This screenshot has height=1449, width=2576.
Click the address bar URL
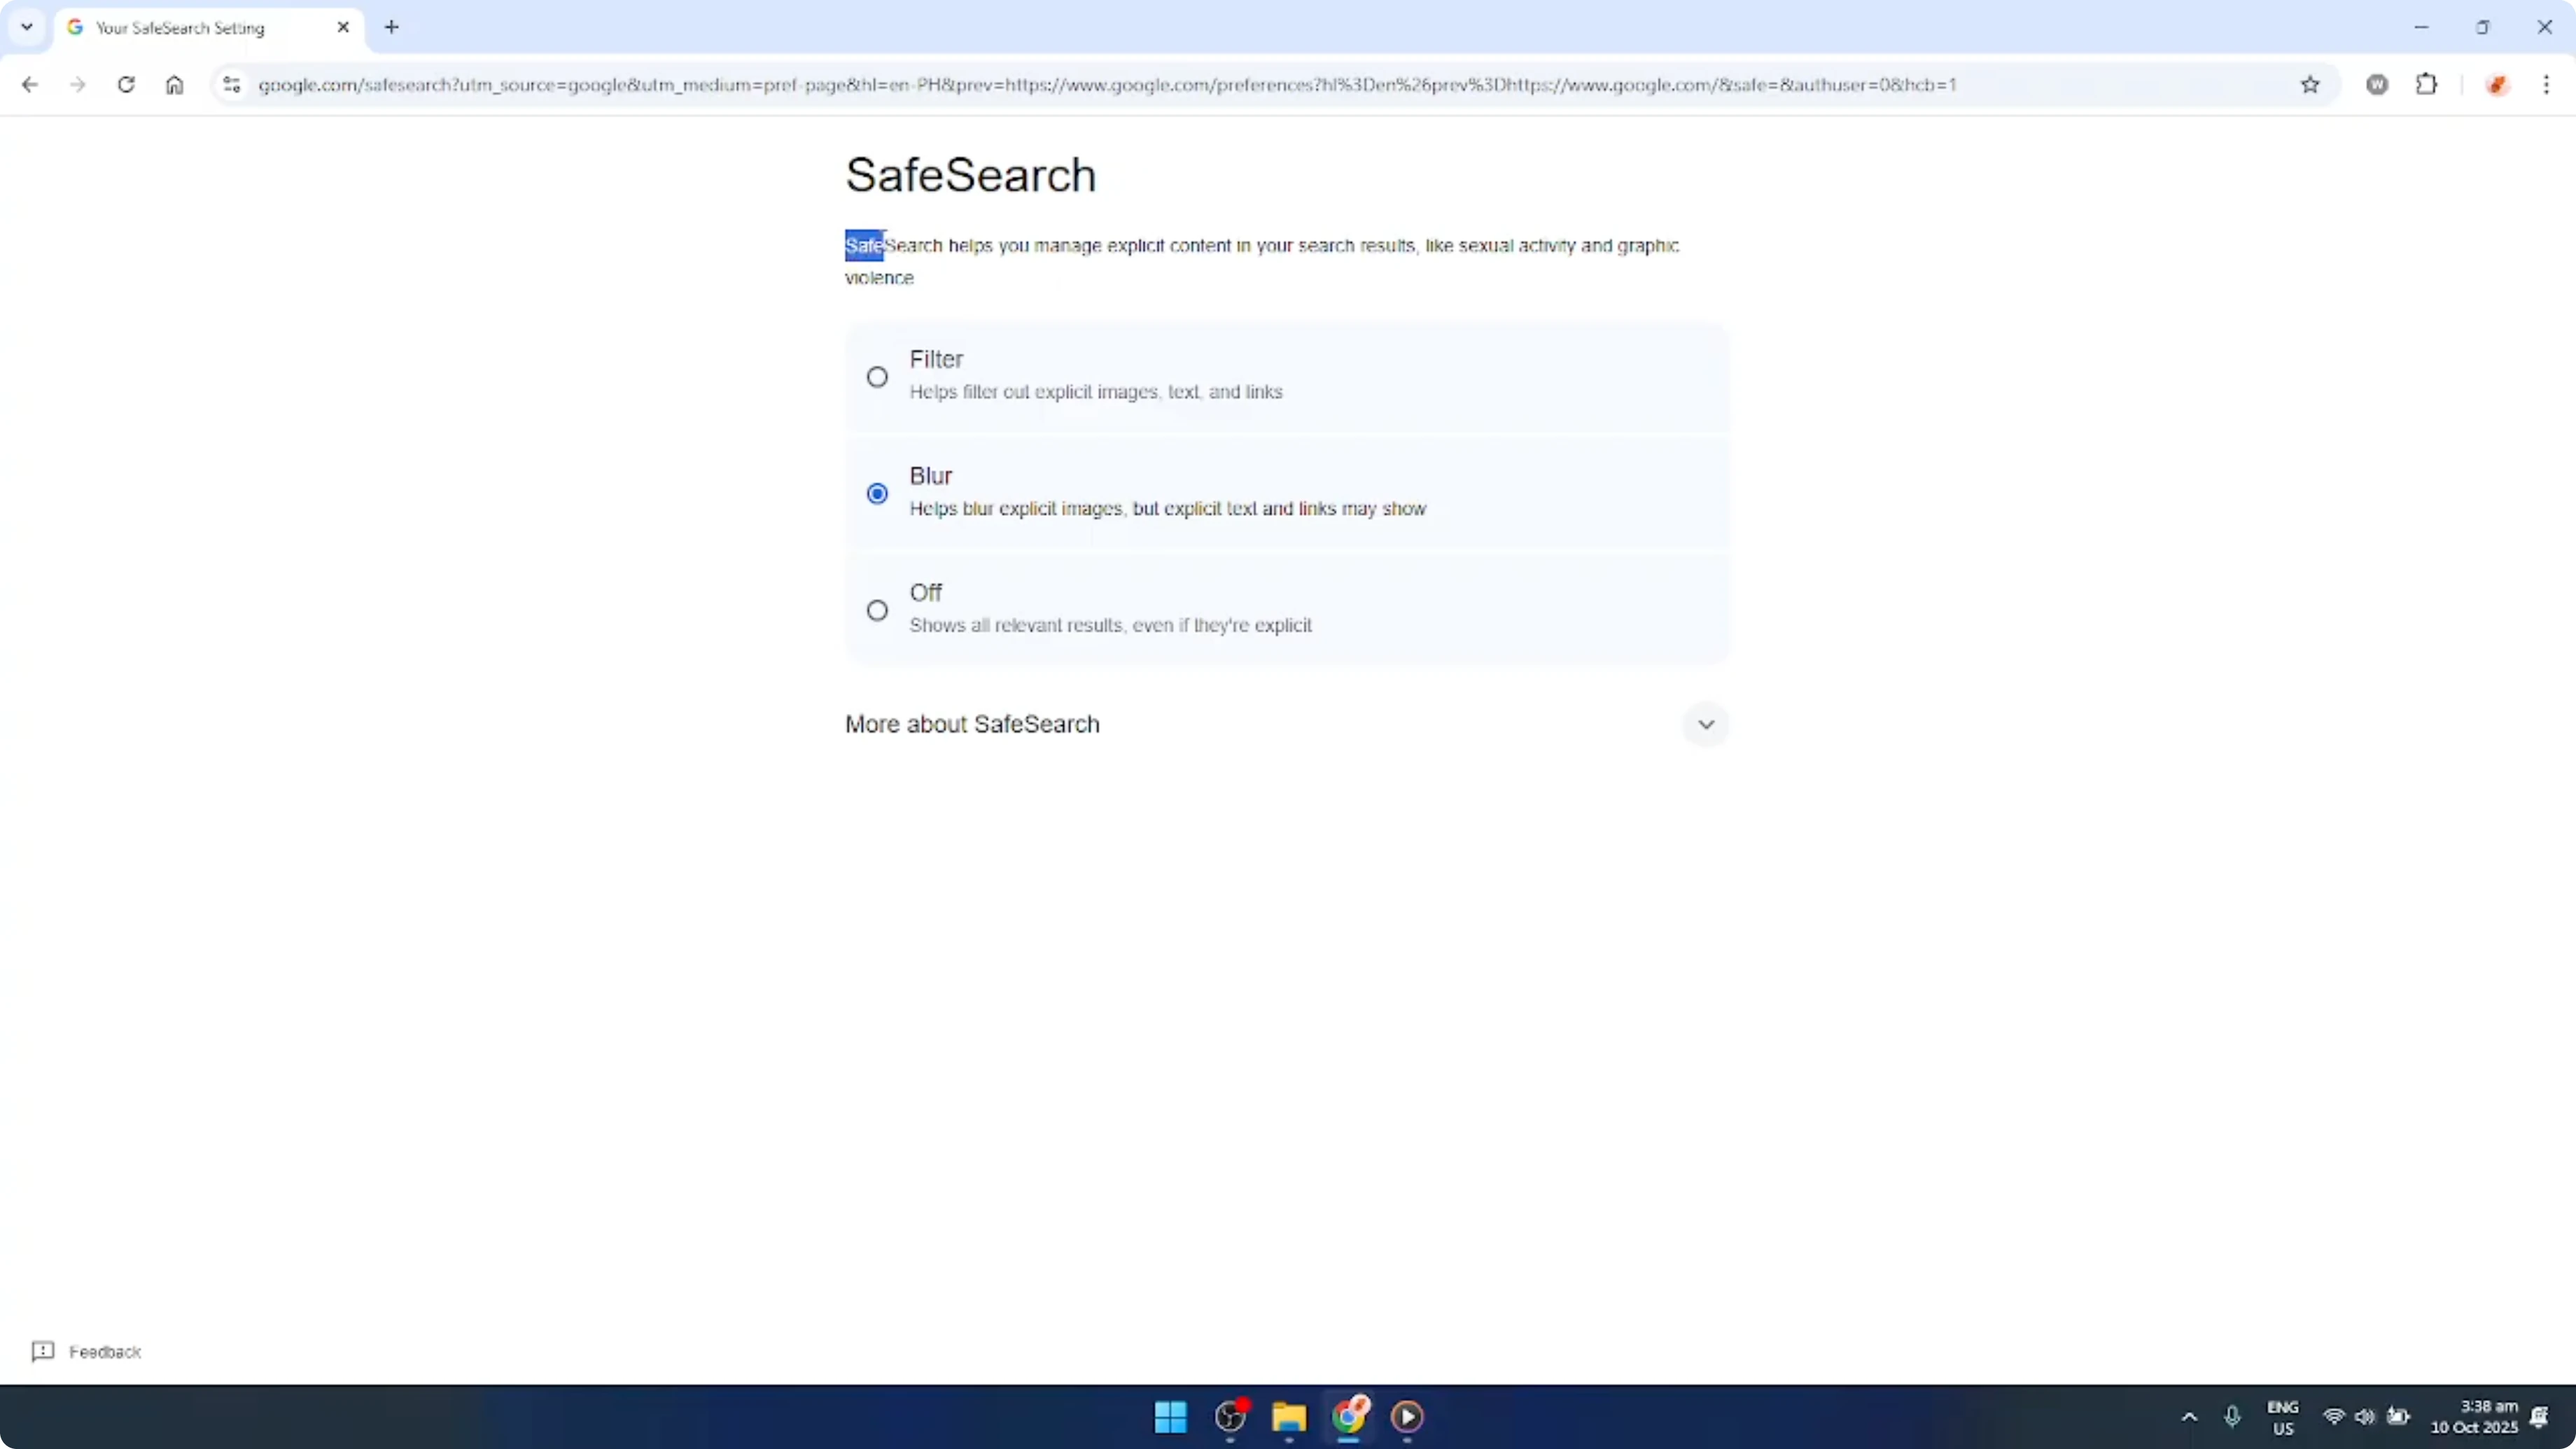pyautogui.click(x=1107, y=85)
